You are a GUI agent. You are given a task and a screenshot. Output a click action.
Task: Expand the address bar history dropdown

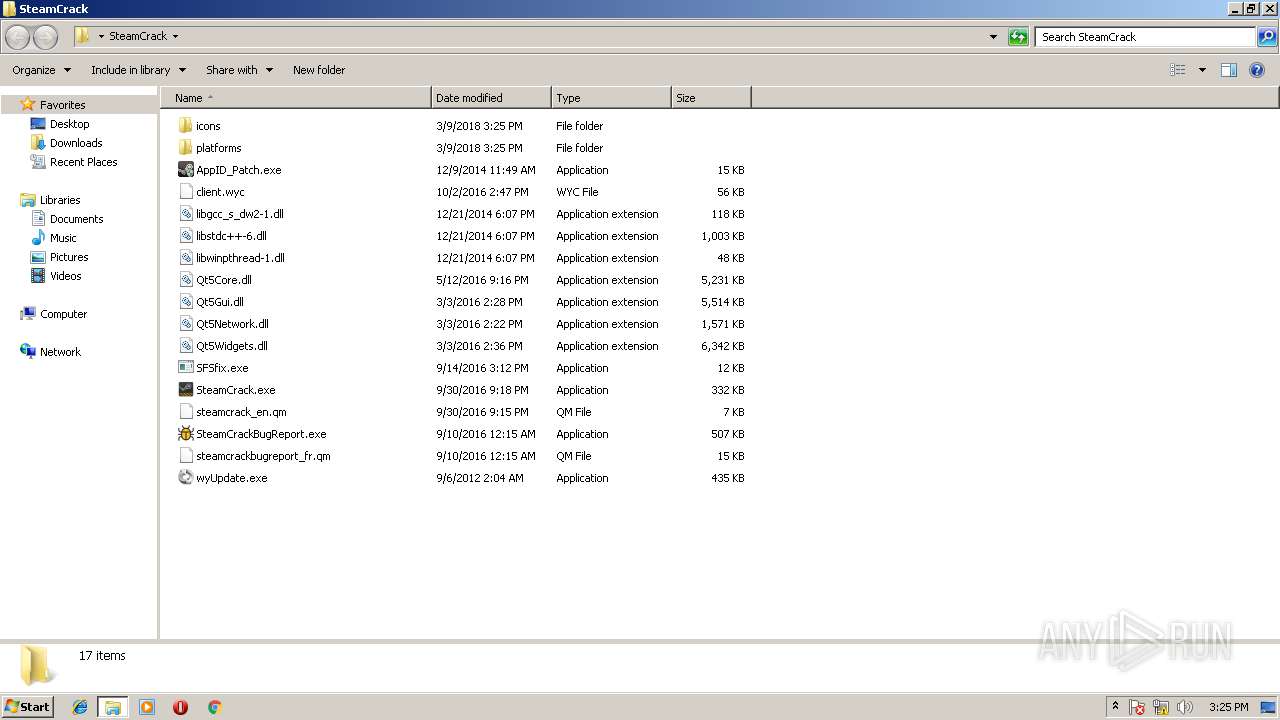click(993, 37)
